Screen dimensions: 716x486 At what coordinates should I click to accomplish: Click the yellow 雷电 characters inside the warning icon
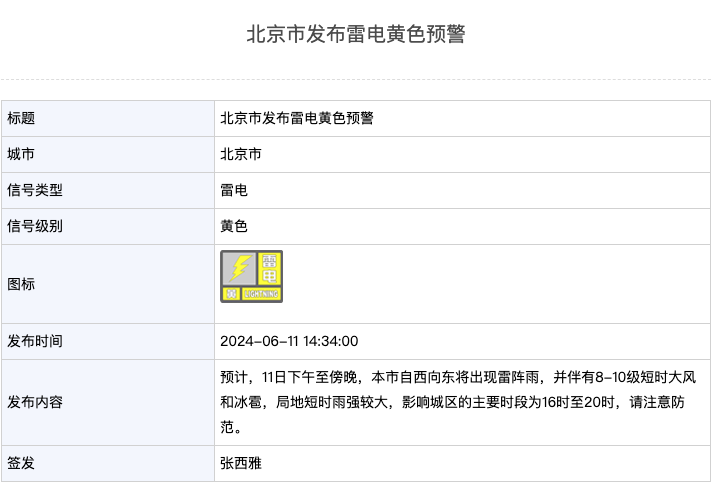pyautogui.click(x=270, y=268)
